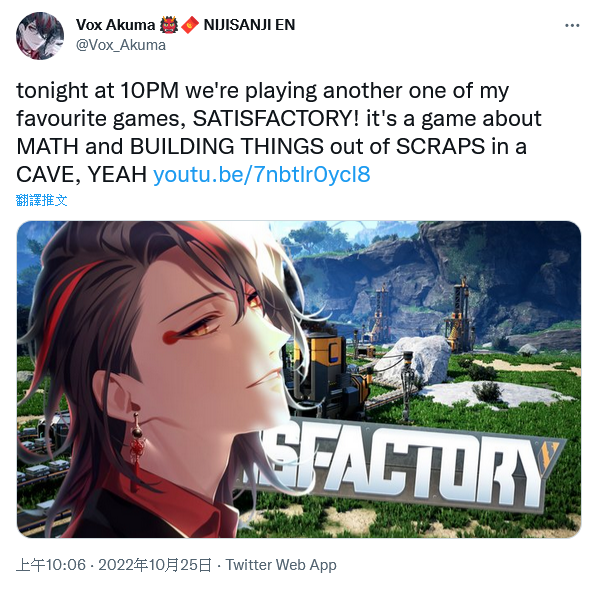Open the Vox Akuma display name
The image size is (598, 591).
tap(115, 25)
